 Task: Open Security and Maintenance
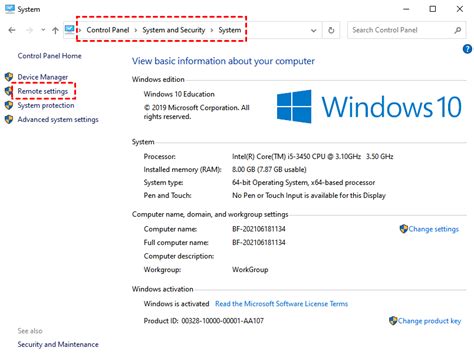tap(58, 344)
